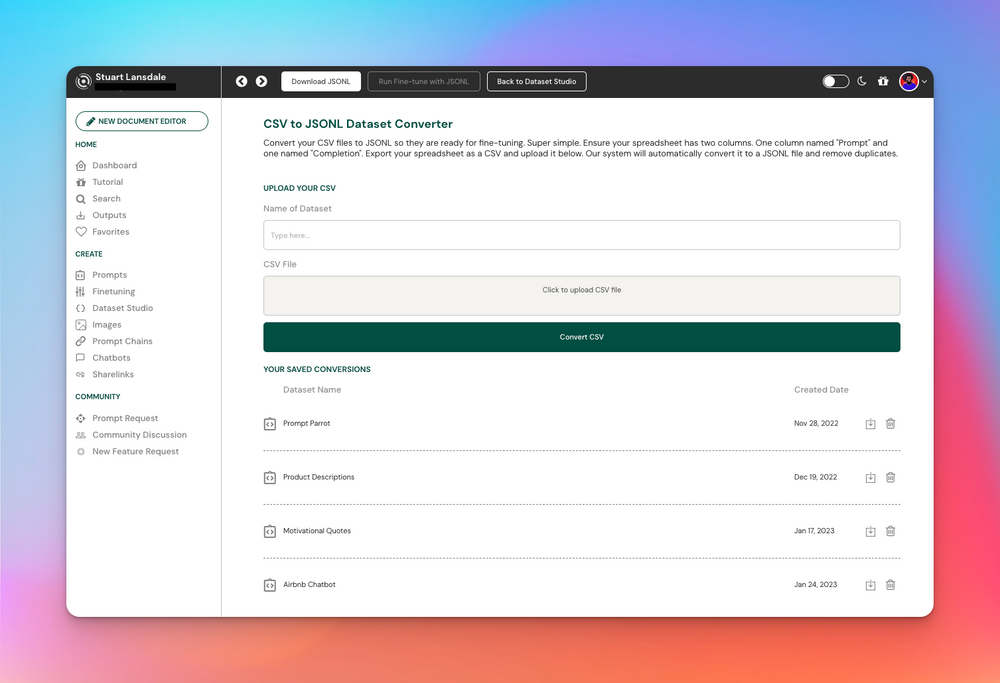Click the Product Descriptions file icon
The height and width of the screenshot is (683, 1000).
click(270, 478)
